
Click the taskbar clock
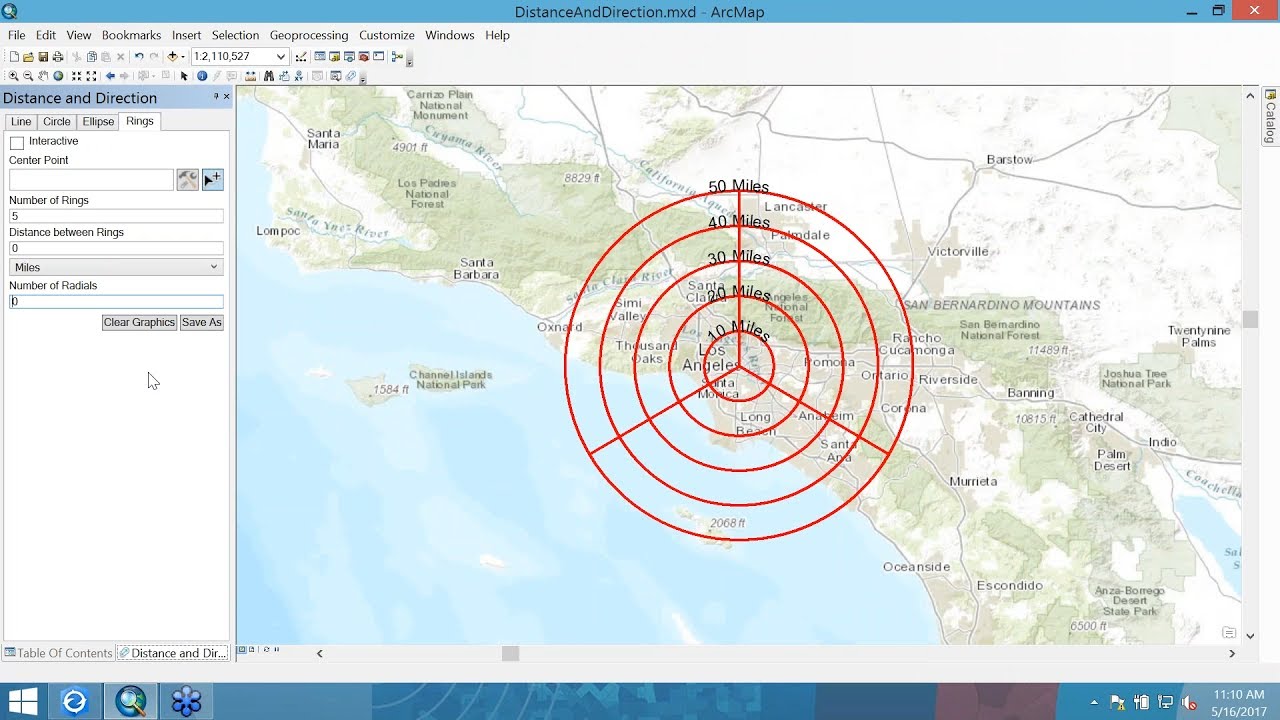(1238, 702)
